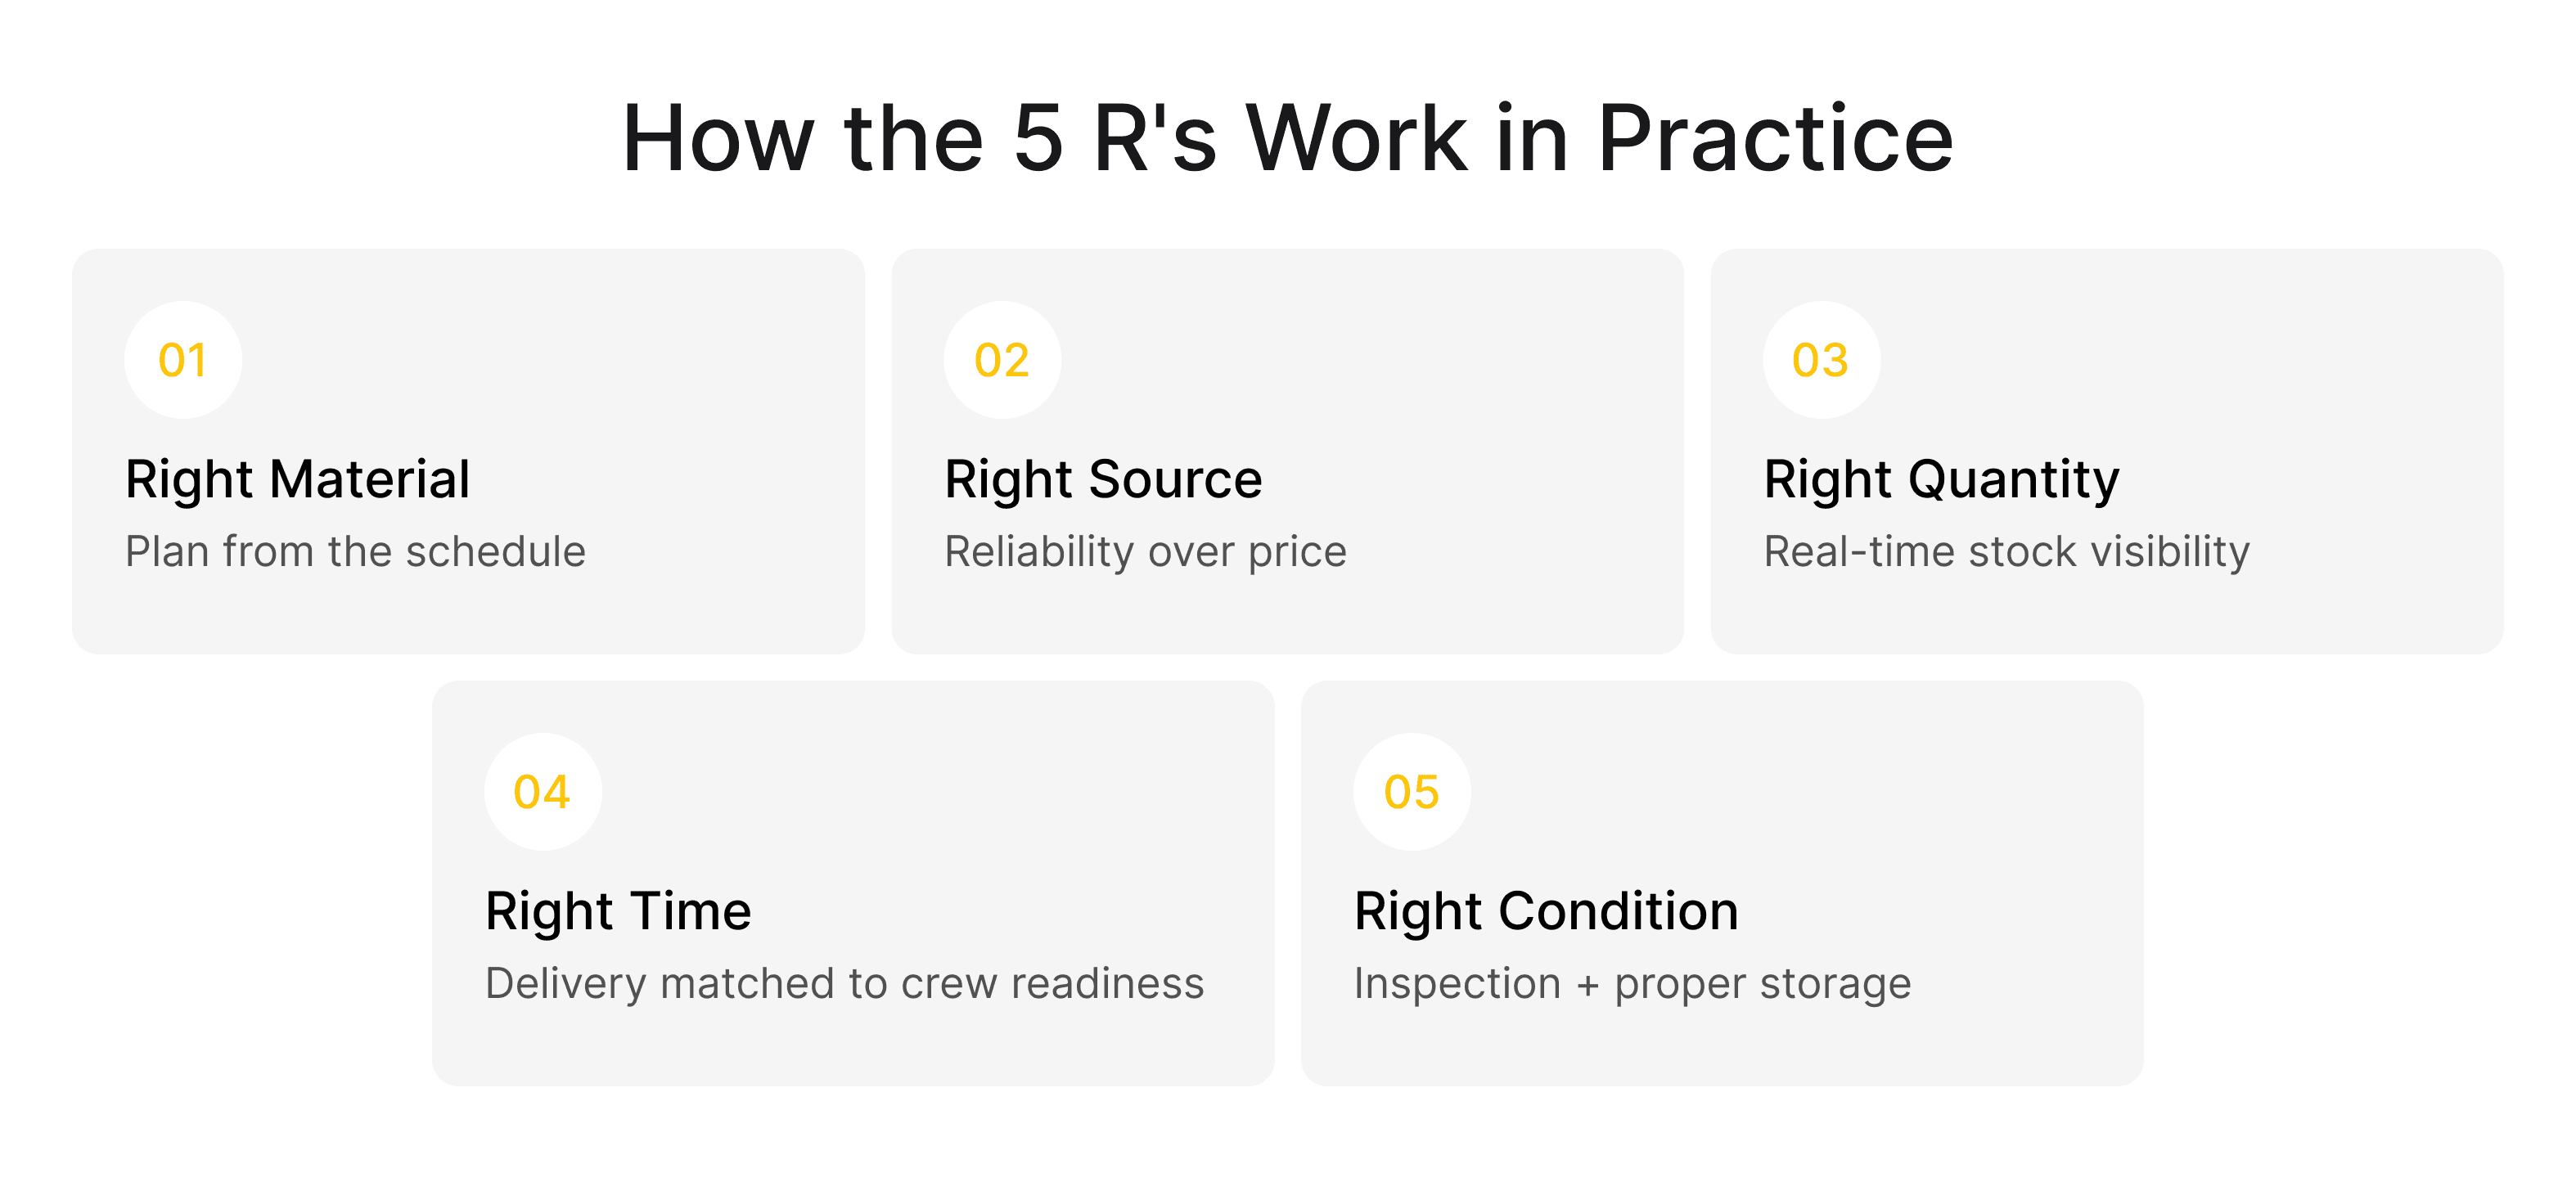The image size is (2576, 1191).
Task: Click the 01 number badge
Action: pyautogui.click(x=183, y=360)
